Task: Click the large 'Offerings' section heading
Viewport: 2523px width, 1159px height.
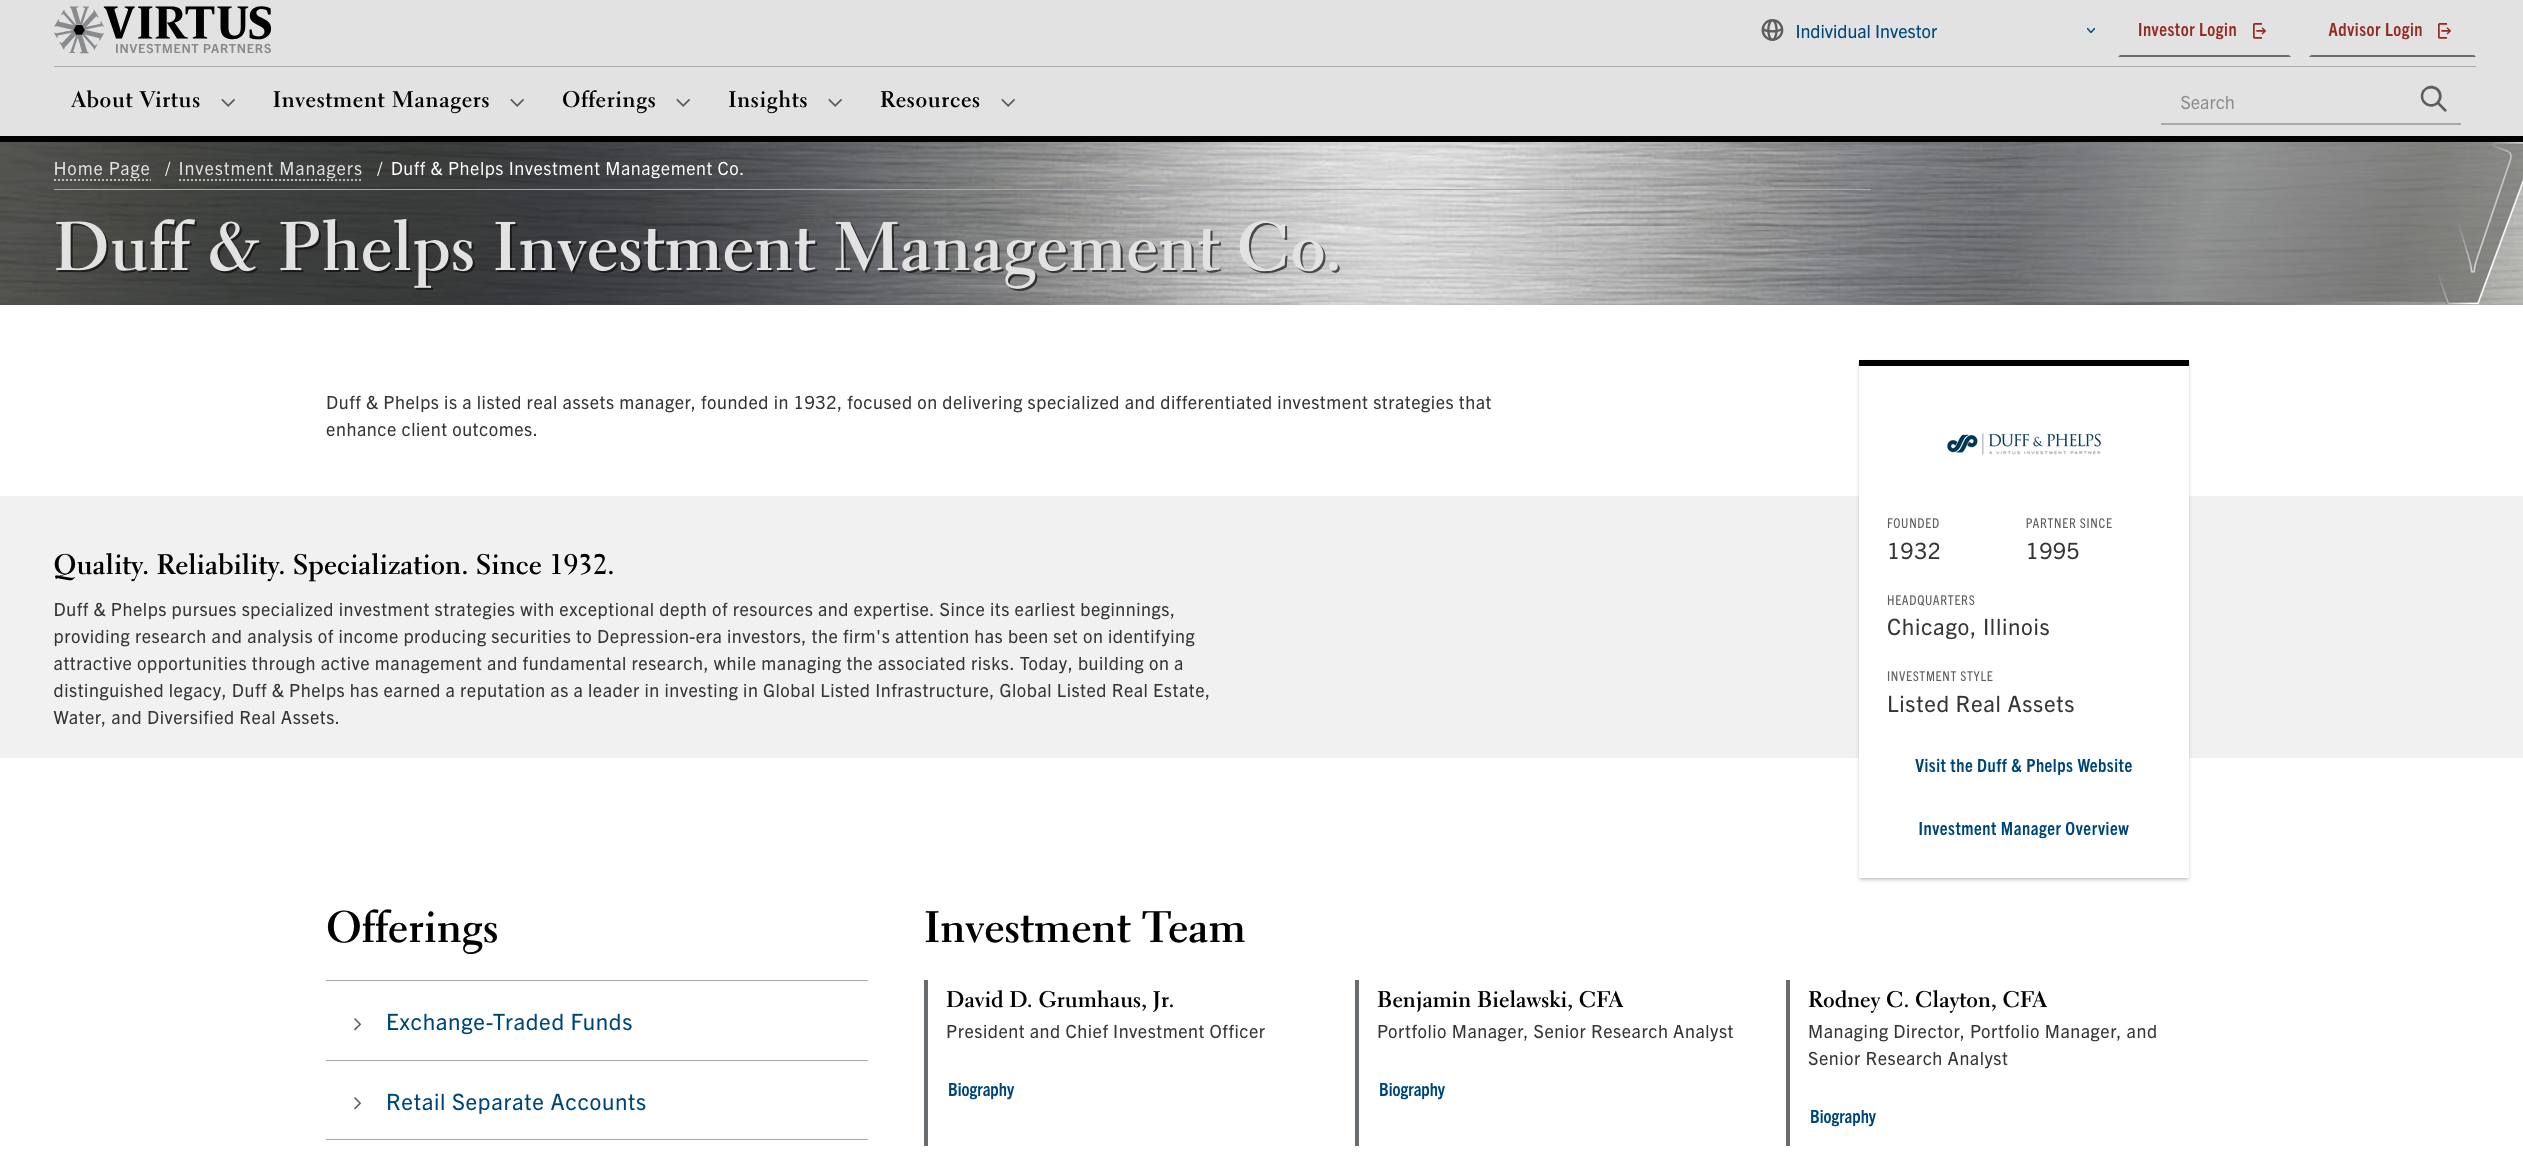Action: click(412, 929)
